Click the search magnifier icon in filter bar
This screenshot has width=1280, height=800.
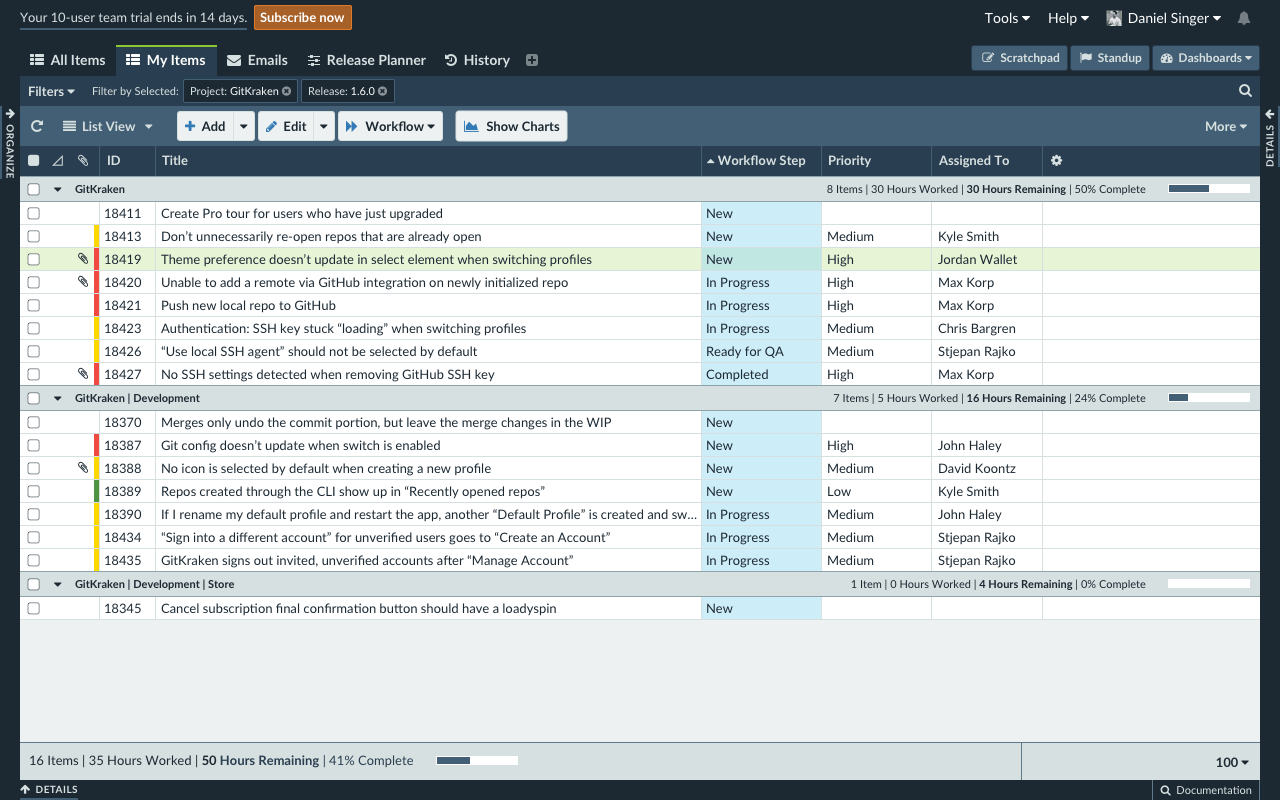(x=1245, y=91)
